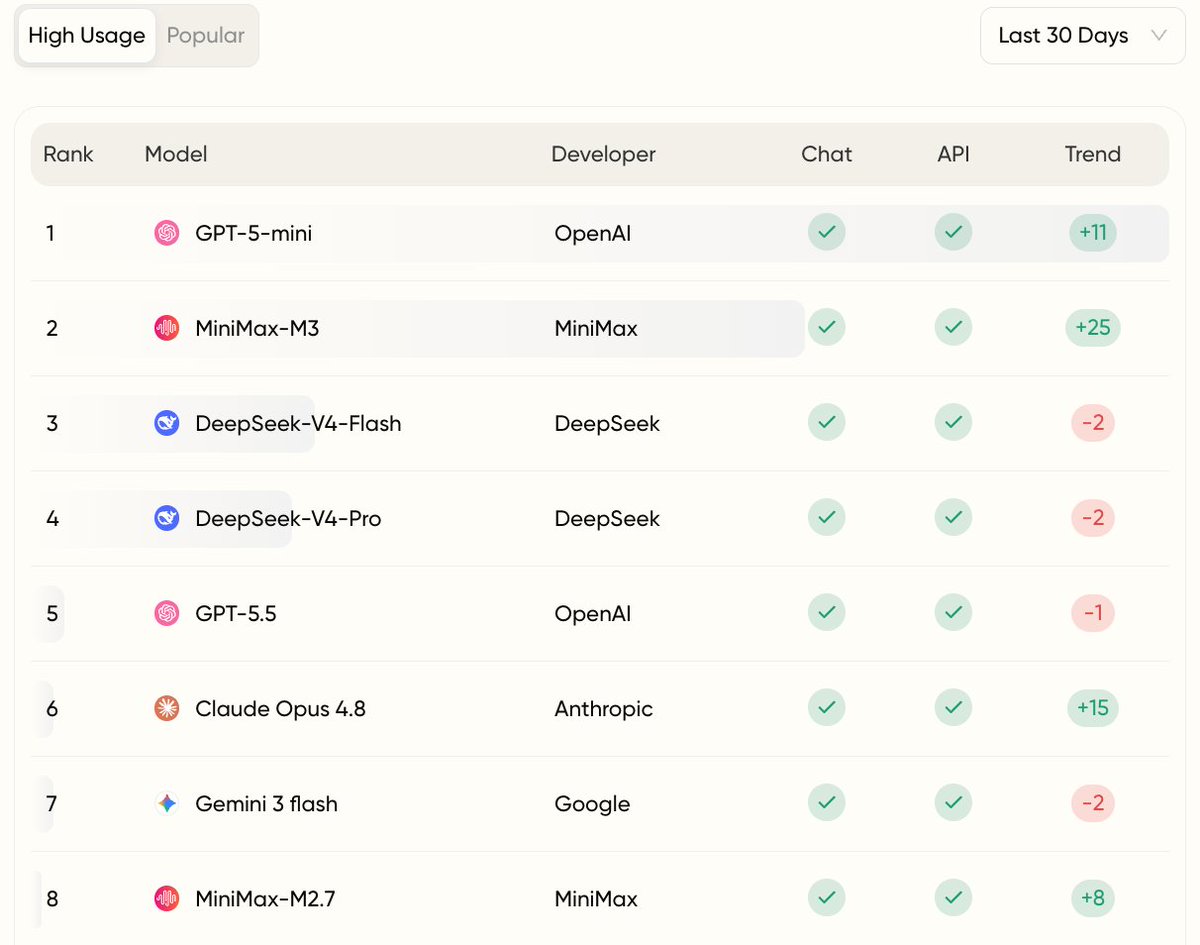Click the API checkmark for Gemini 3 flash
This screenshot has height=945, width=1200.
(953, 802)
